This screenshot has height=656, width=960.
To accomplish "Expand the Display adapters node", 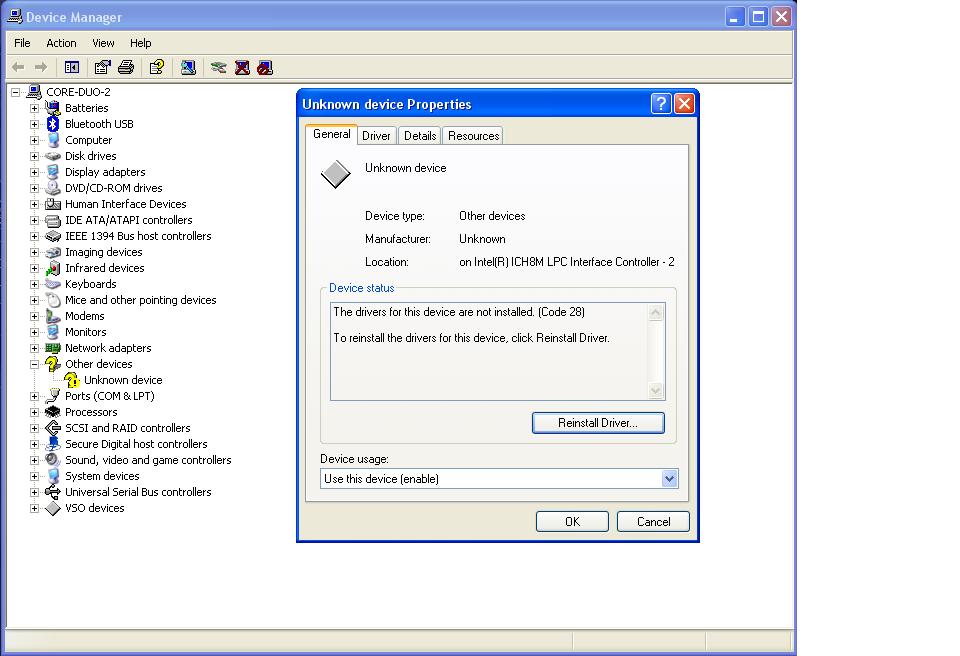I will pyautogui.click(x=34, y=173).
